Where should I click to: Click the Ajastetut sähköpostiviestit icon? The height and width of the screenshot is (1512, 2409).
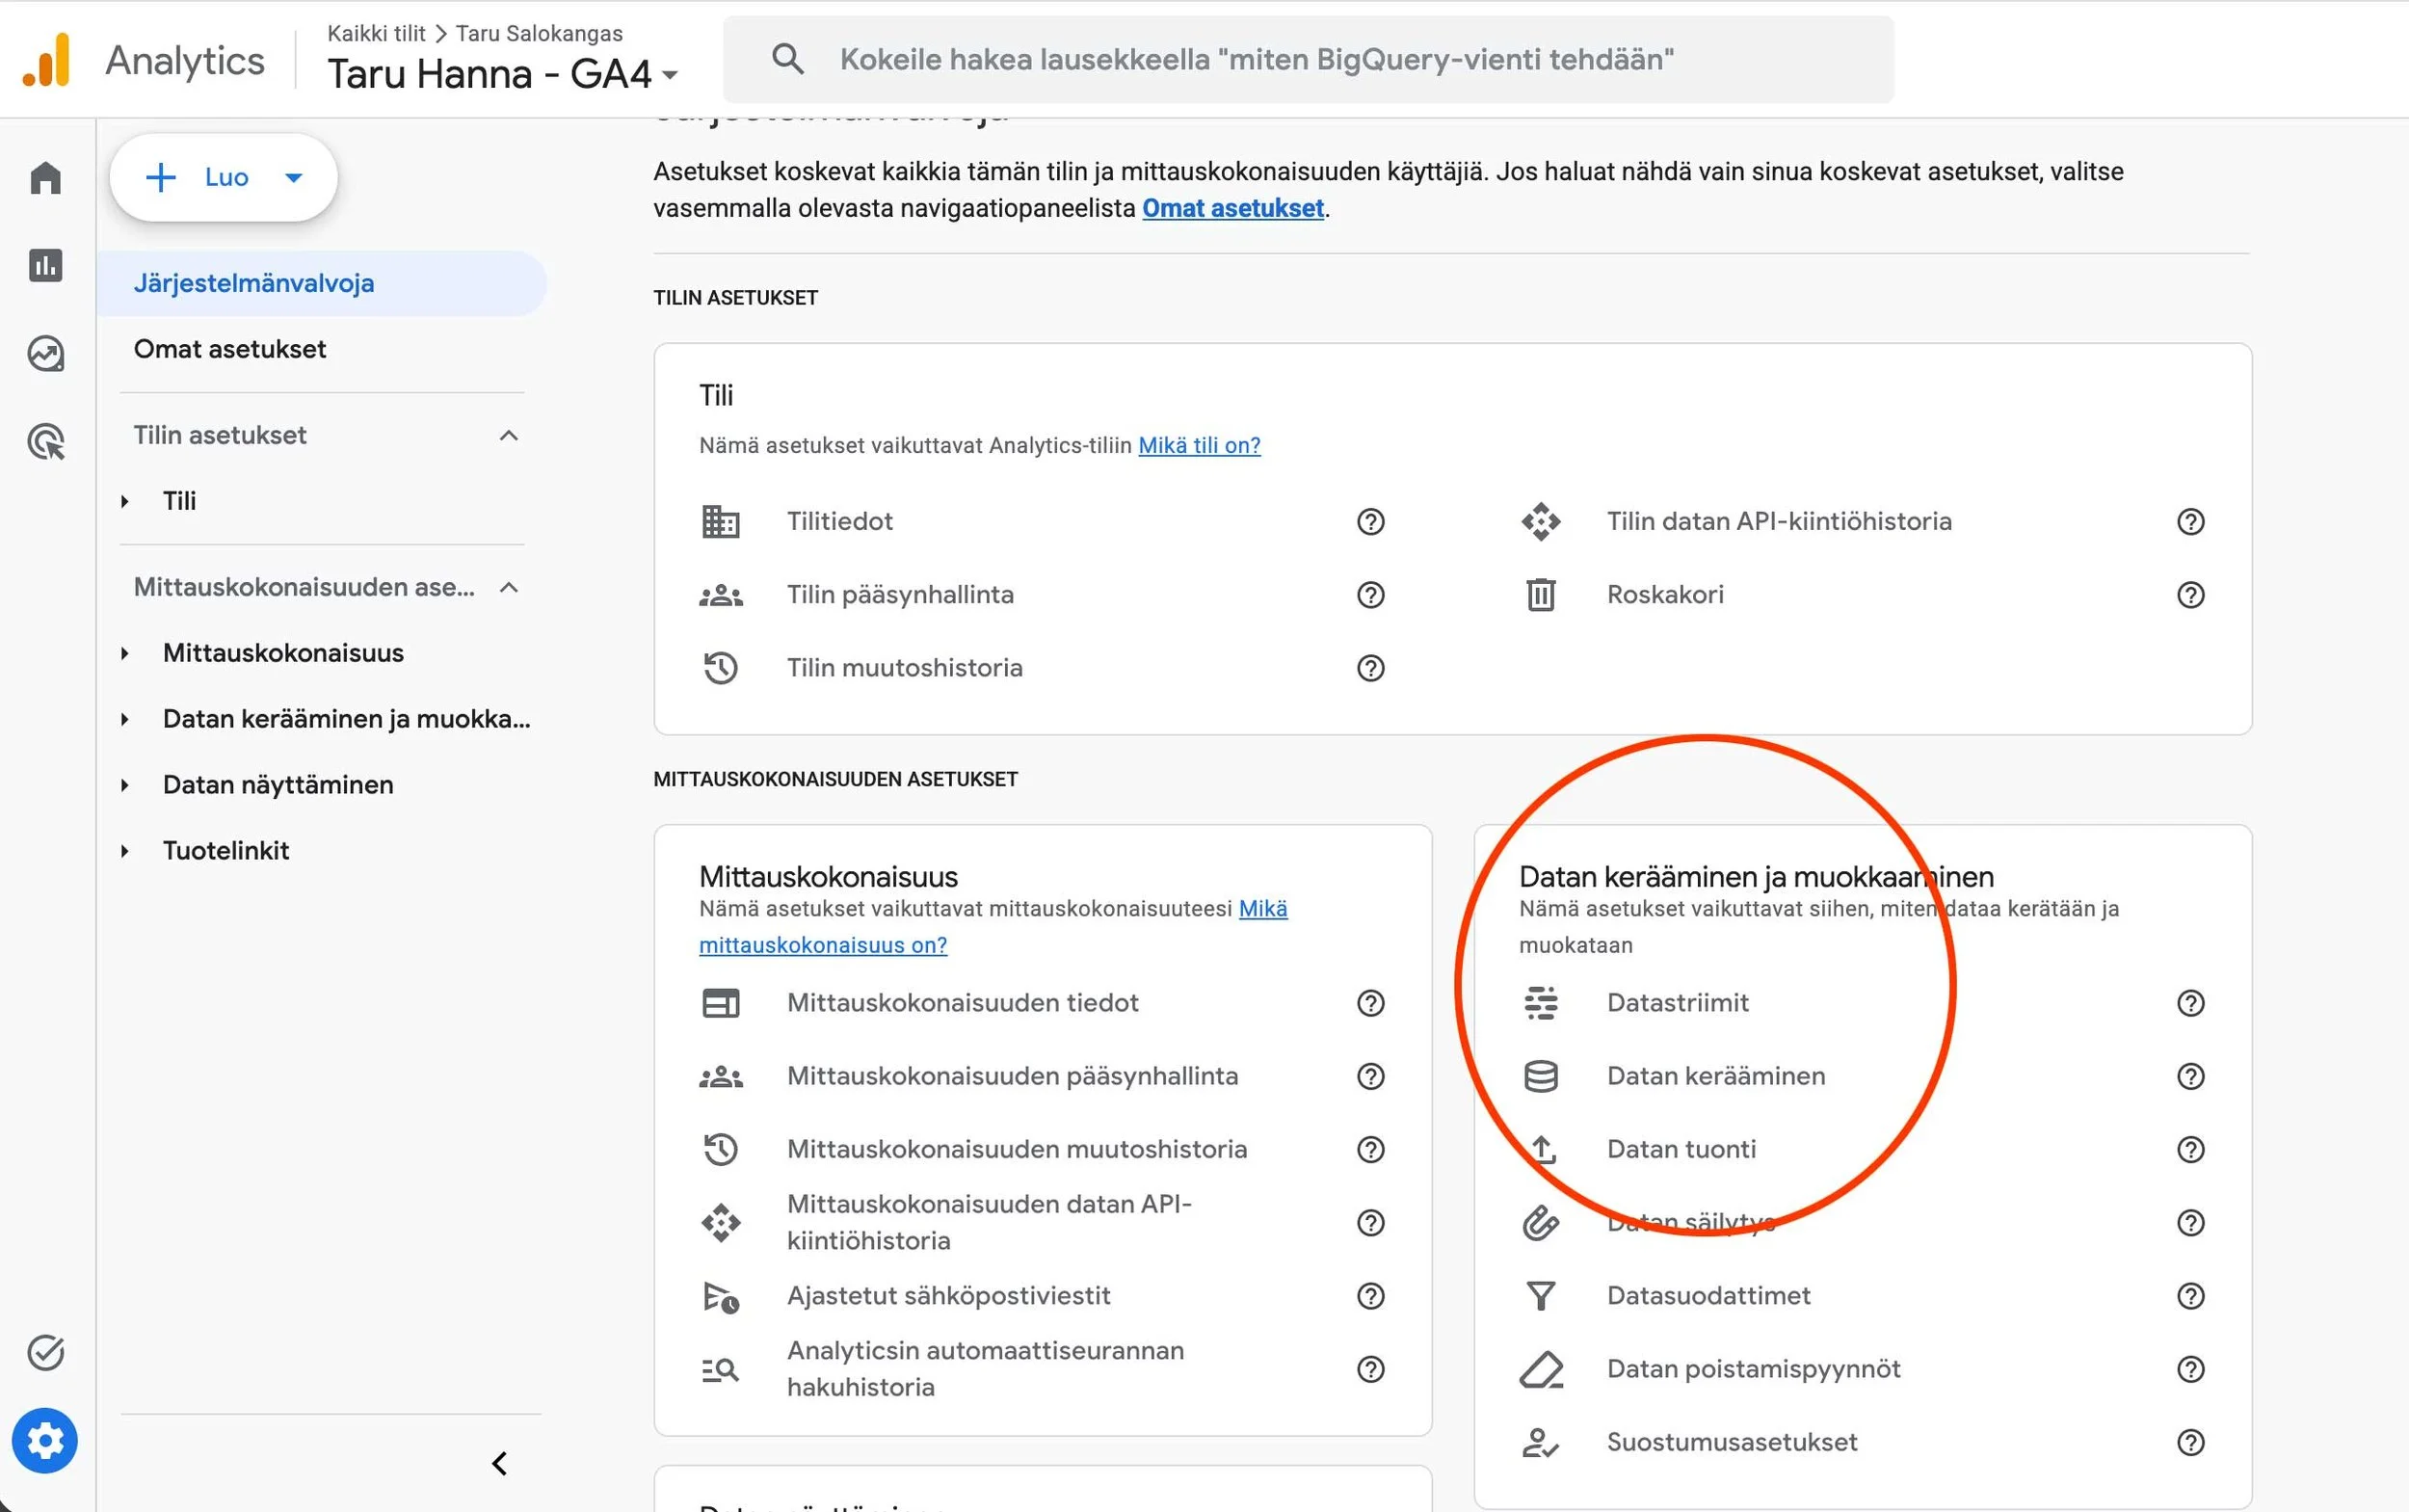[720, 1296]
